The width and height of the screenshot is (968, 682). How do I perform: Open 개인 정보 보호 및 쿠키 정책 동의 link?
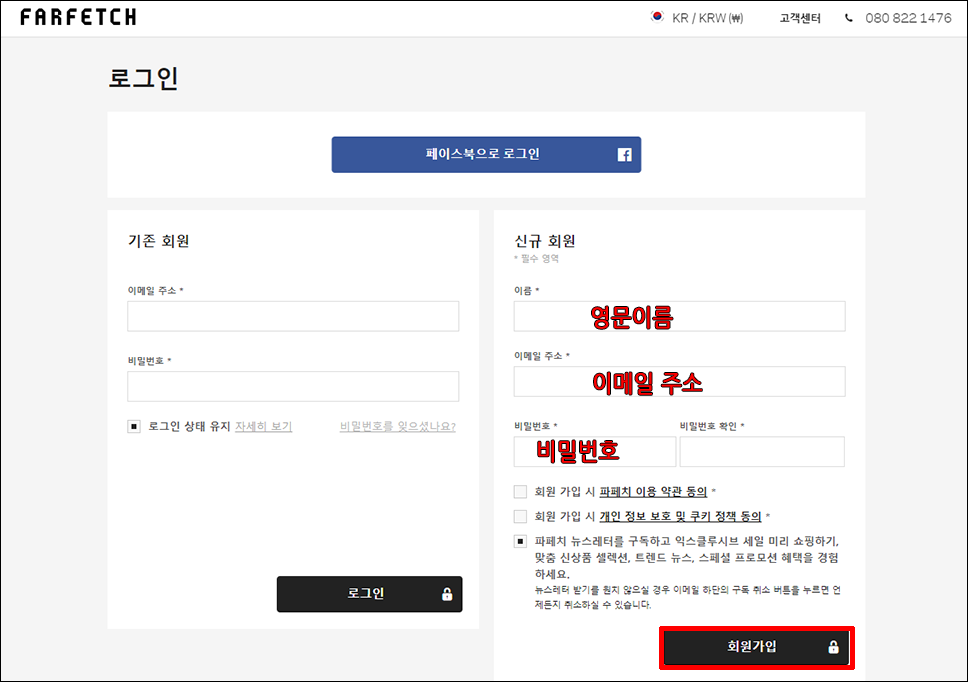pyautogui.click(x=680, y=516)
